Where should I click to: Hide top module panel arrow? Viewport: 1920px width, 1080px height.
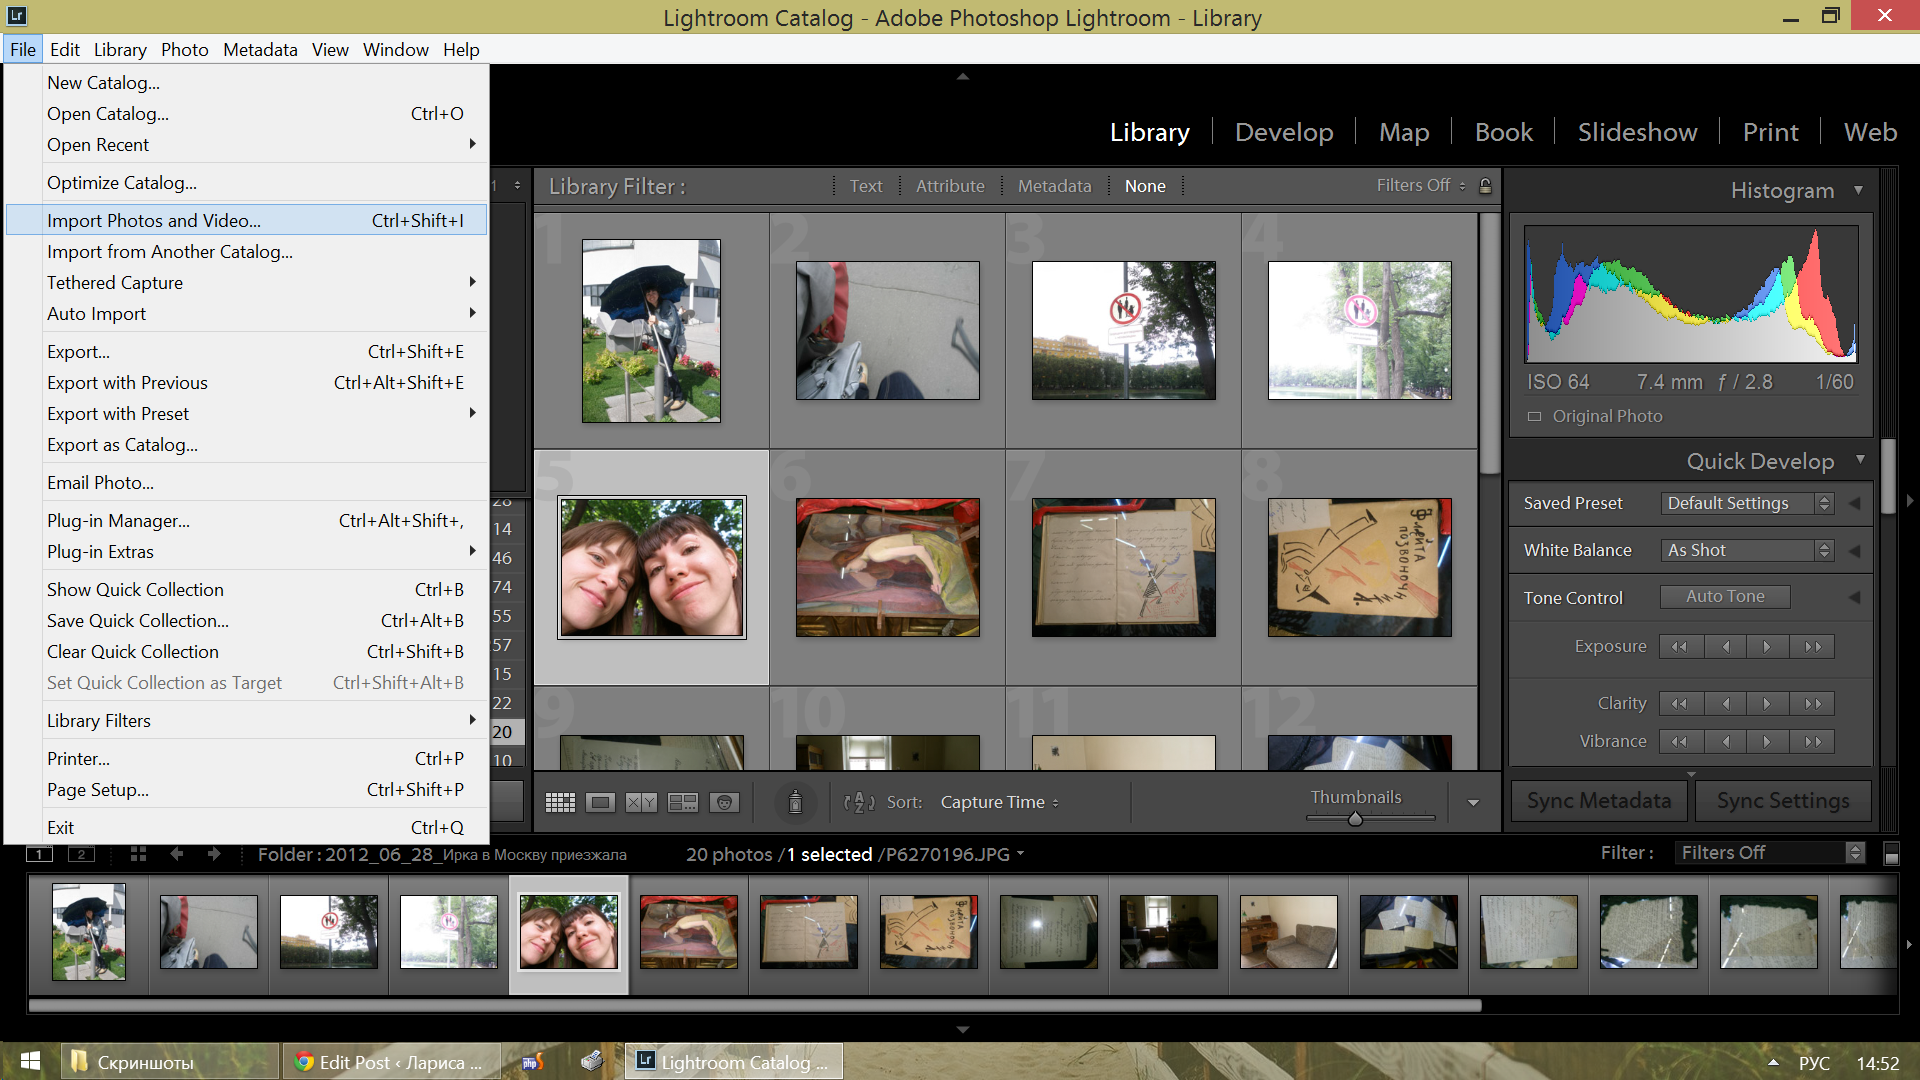click(962, 76)
